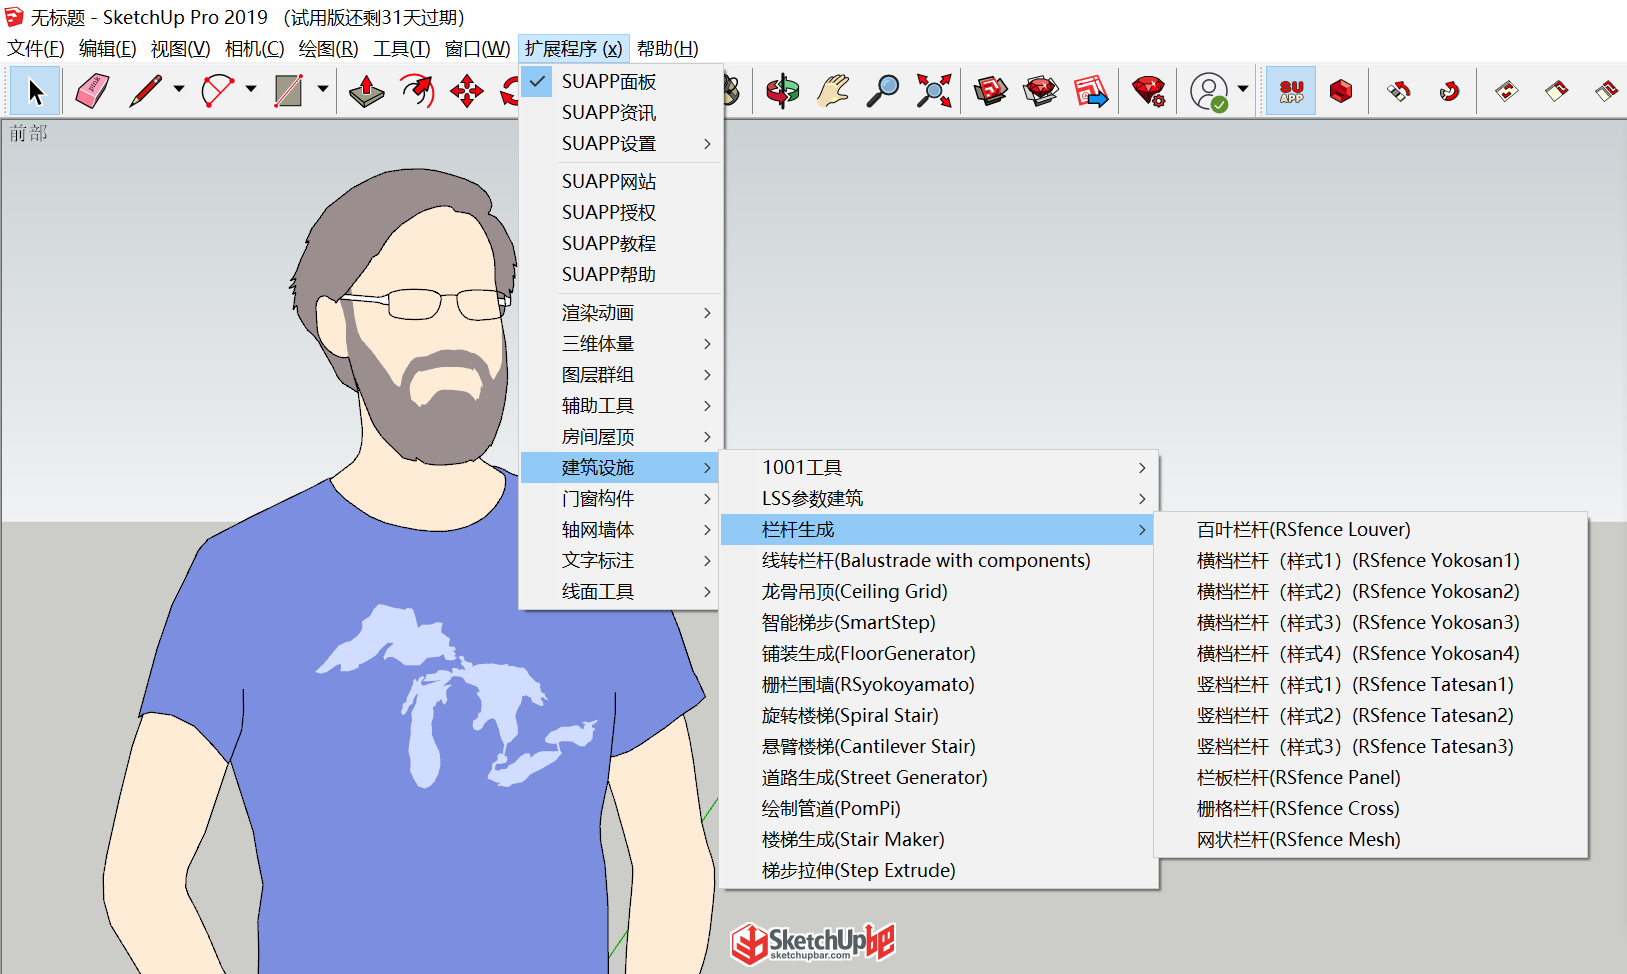The image size is (1627, 974).
Task: Select the Rectangle shape tool
Action: [x=289, y=91]
